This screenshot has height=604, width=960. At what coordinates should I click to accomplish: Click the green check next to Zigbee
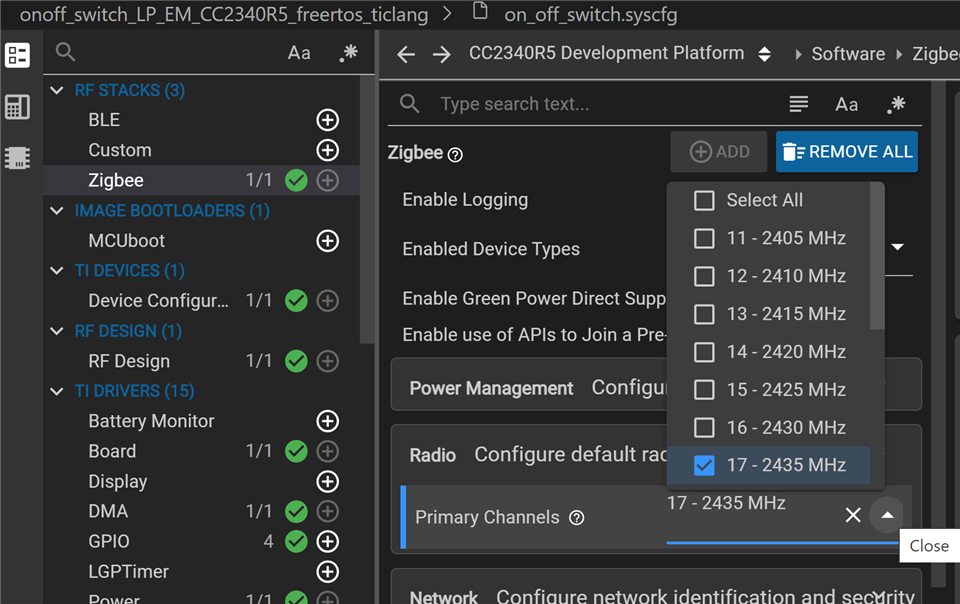coord(296,181)
